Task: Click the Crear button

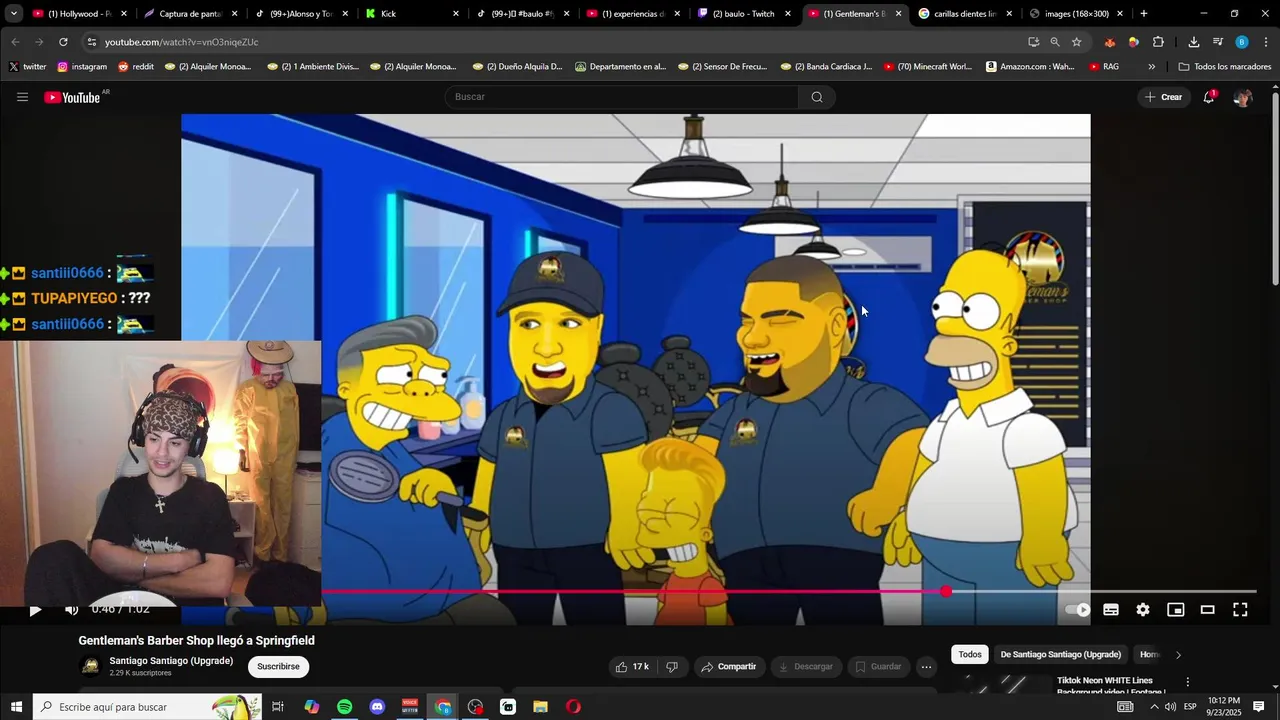Action: pos(1164,97)
